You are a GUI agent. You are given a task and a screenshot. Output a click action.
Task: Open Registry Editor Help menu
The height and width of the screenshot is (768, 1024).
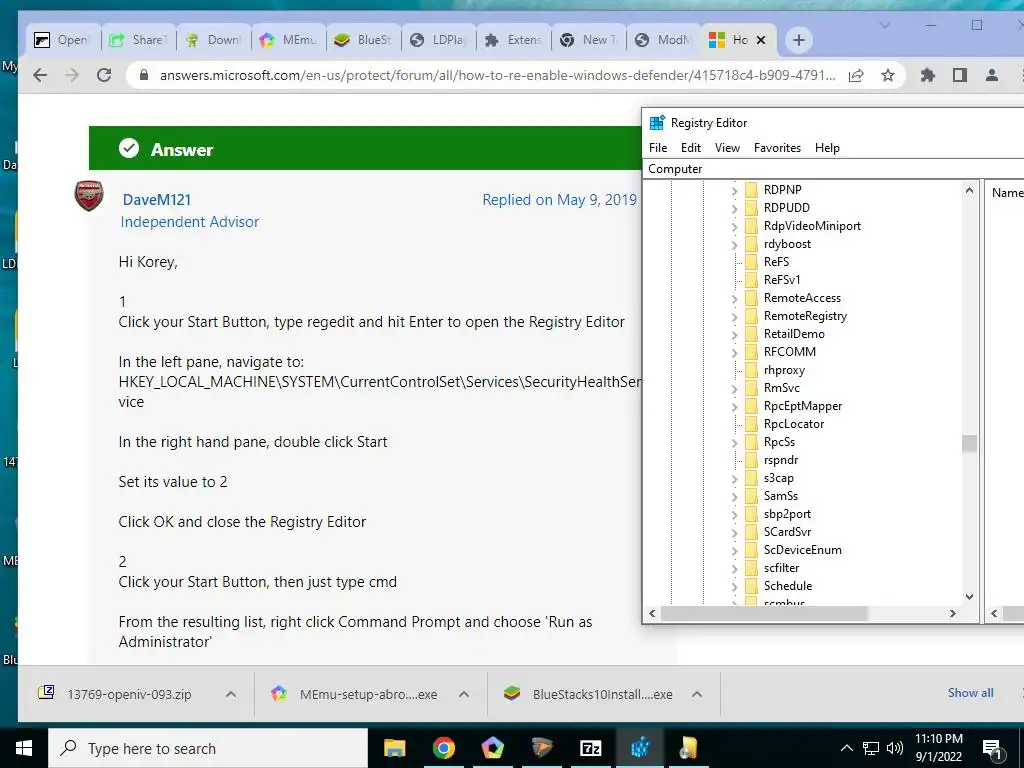click(x=827, y=148)
